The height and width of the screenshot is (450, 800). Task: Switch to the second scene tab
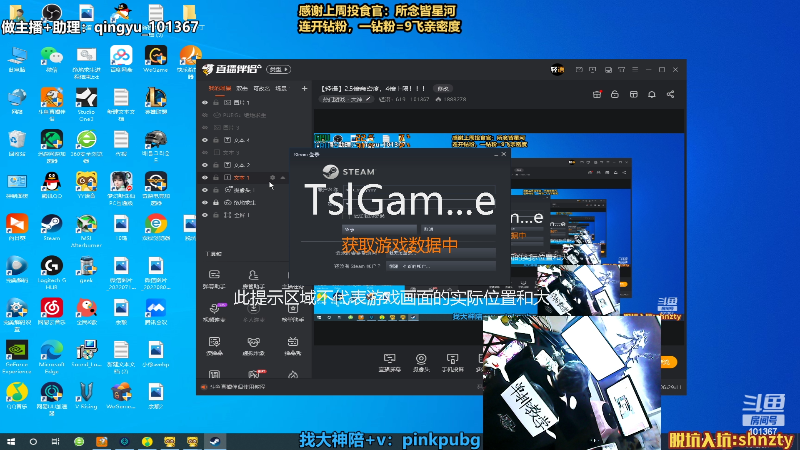242,88
